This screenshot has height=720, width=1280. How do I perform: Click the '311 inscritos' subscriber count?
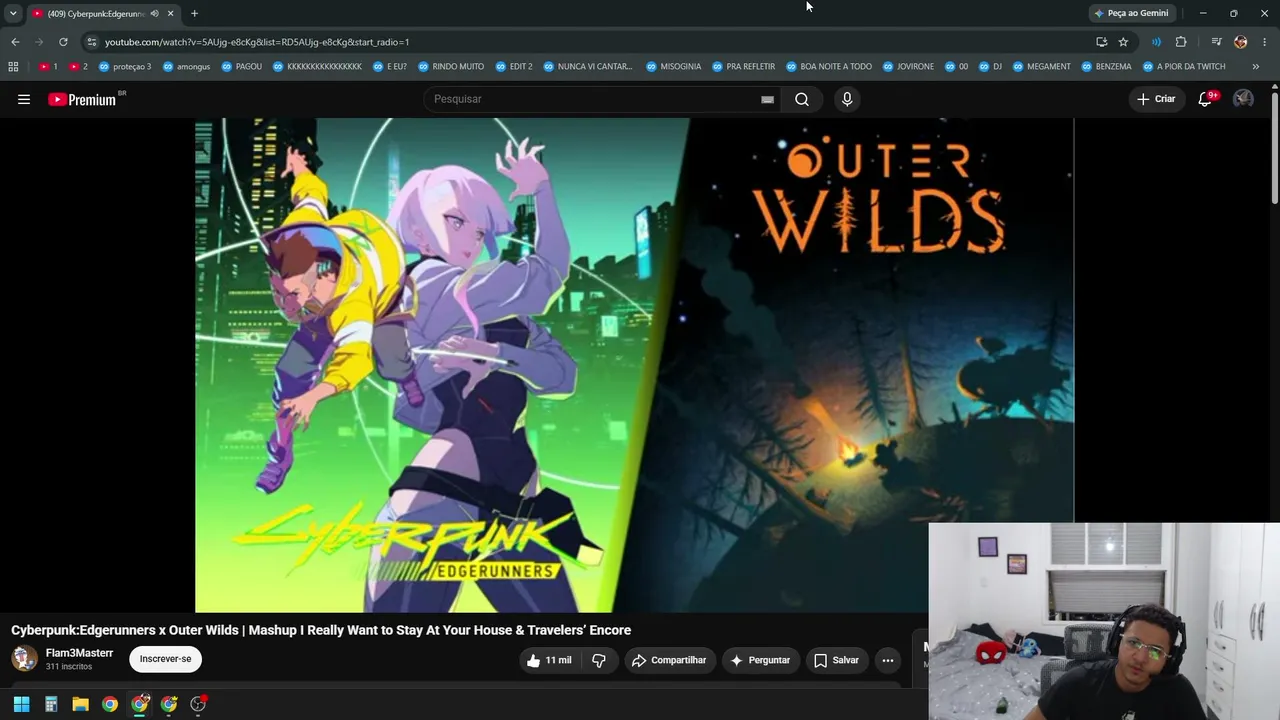[x=69, y=667]
